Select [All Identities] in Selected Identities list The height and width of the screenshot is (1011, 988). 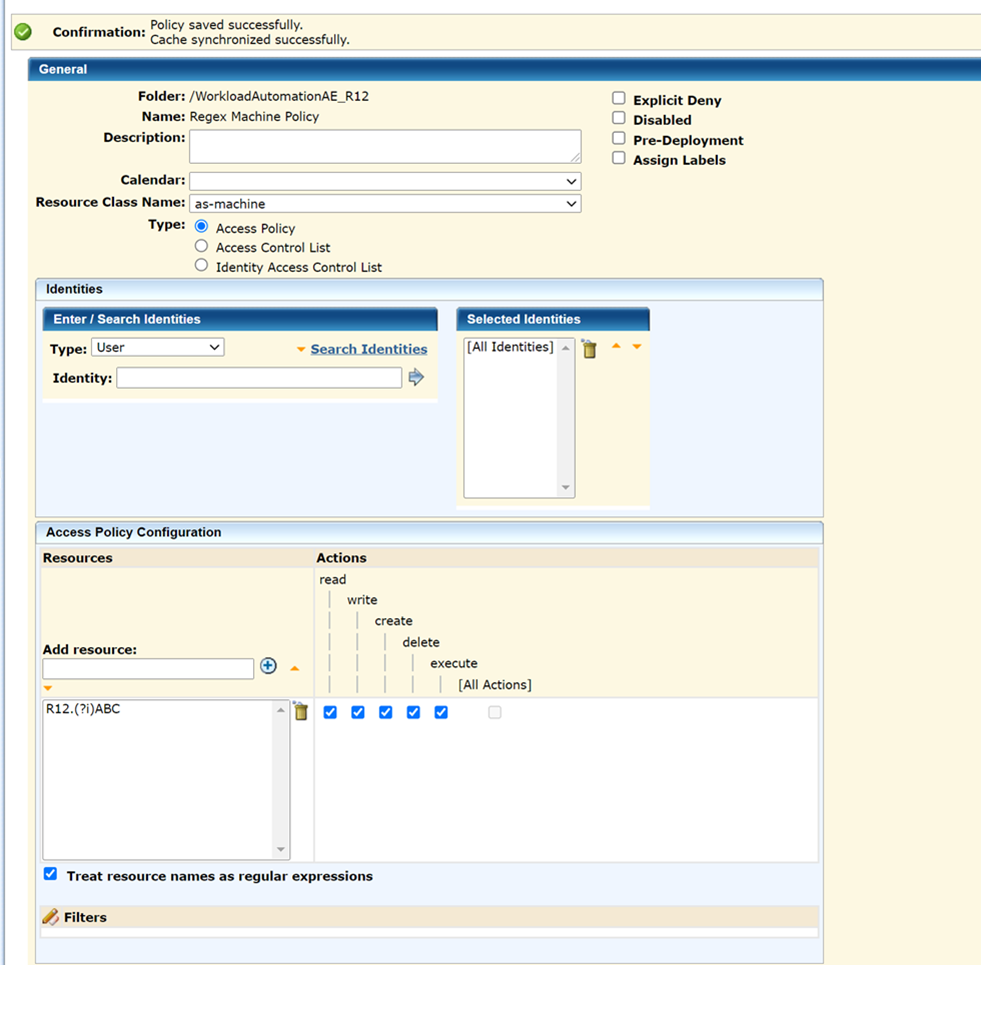[510, 347]
